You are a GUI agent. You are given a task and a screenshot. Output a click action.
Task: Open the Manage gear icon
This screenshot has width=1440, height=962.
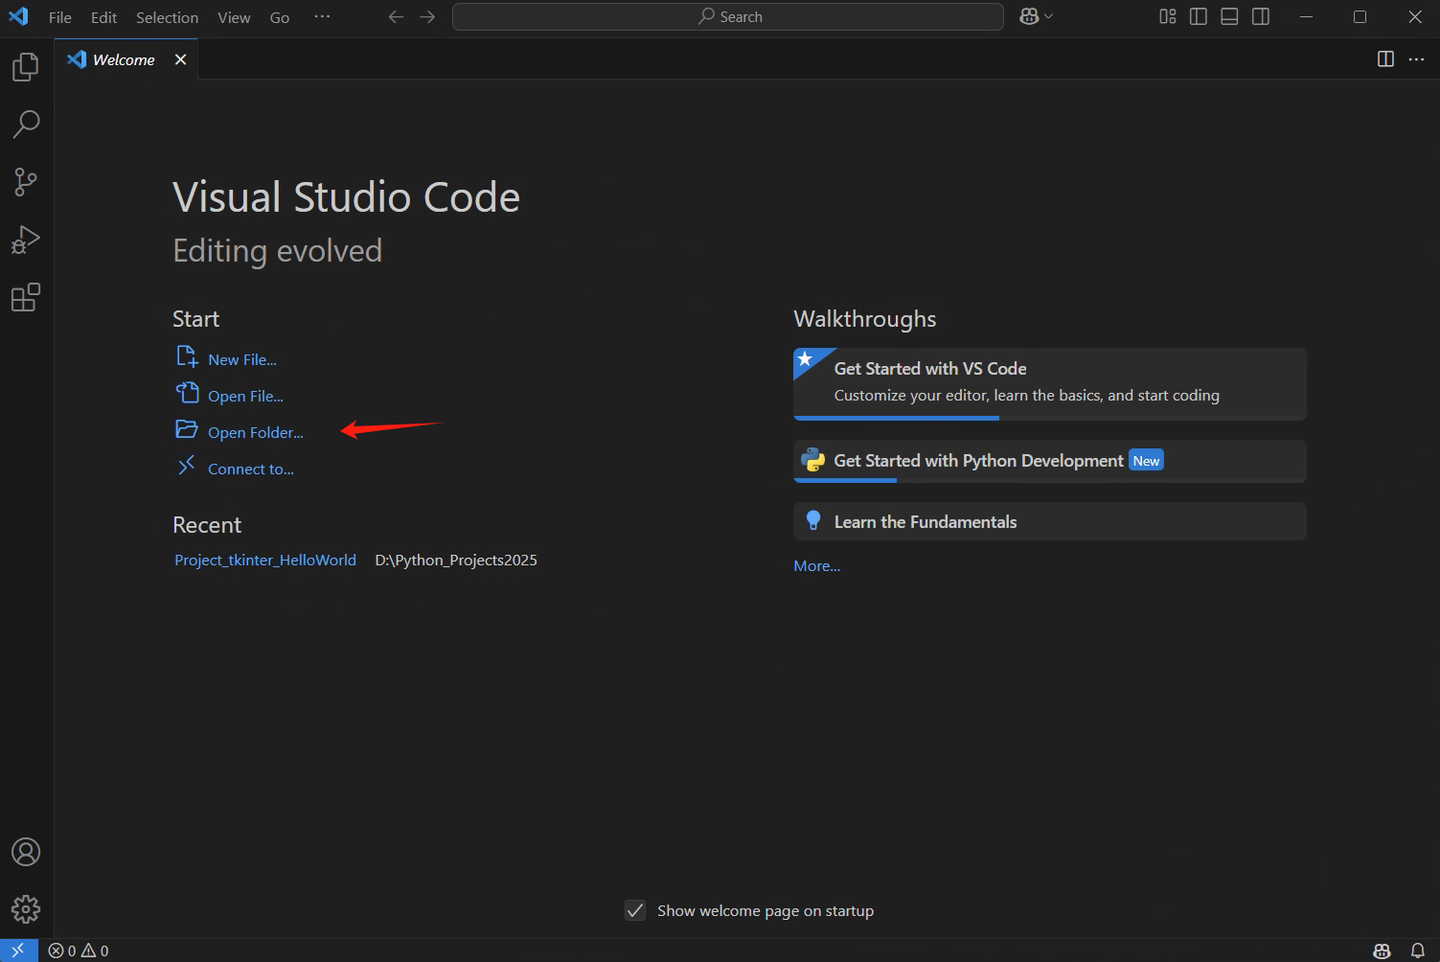pos(26,909)
